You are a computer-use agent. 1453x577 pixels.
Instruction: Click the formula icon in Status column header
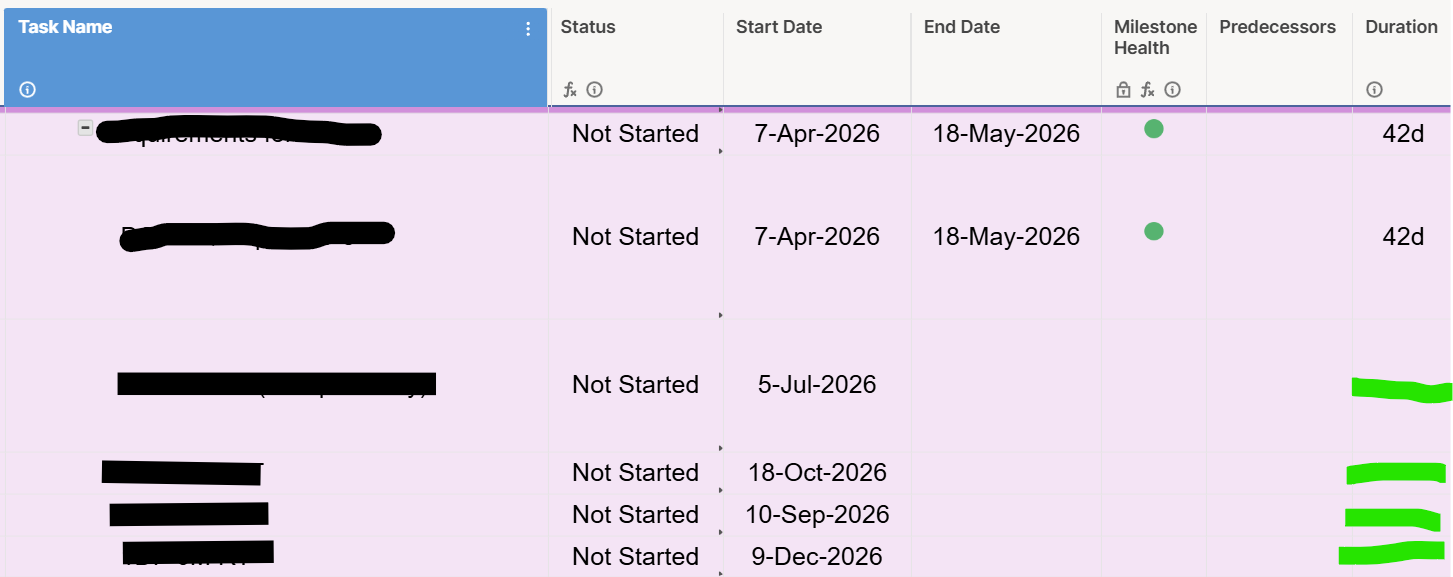pyautogui.click(x=570, y=90)
